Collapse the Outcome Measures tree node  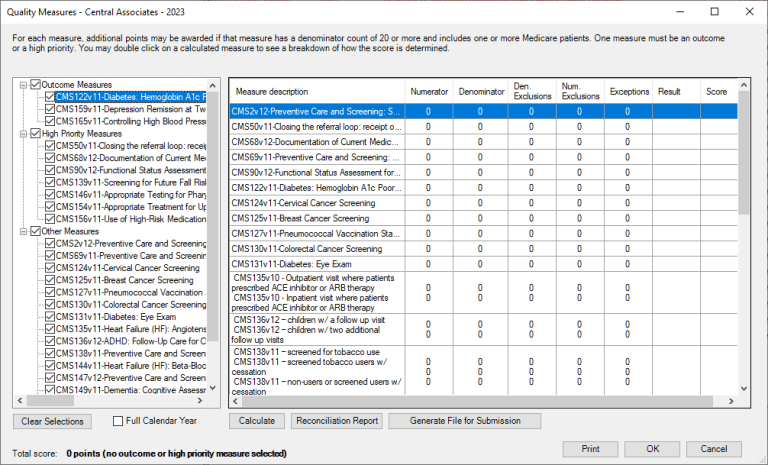click(x=23, y=85)
